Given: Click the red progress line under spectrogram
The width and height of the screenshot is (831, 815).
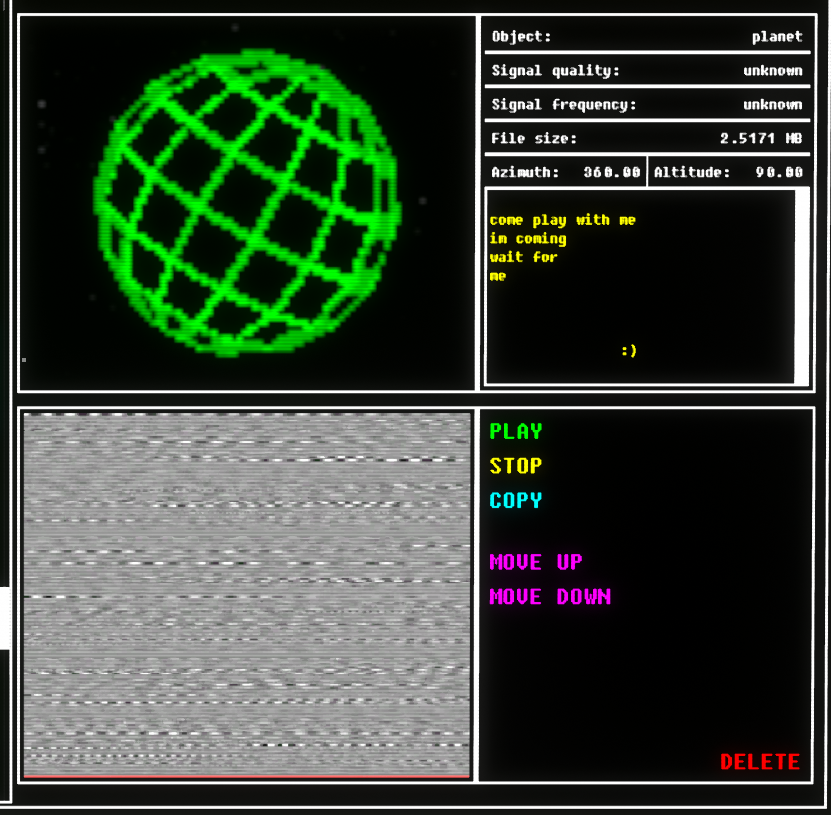Looking at the screenshot, I should [x=246, y=775].
